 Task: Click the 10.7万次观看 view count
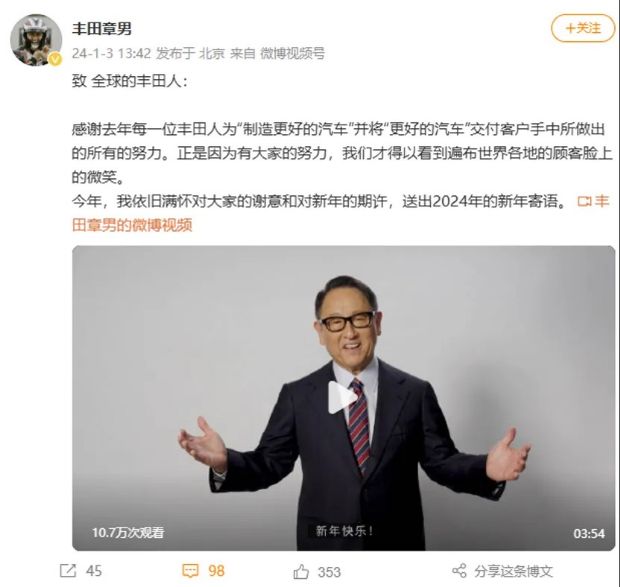pos(128,532)
